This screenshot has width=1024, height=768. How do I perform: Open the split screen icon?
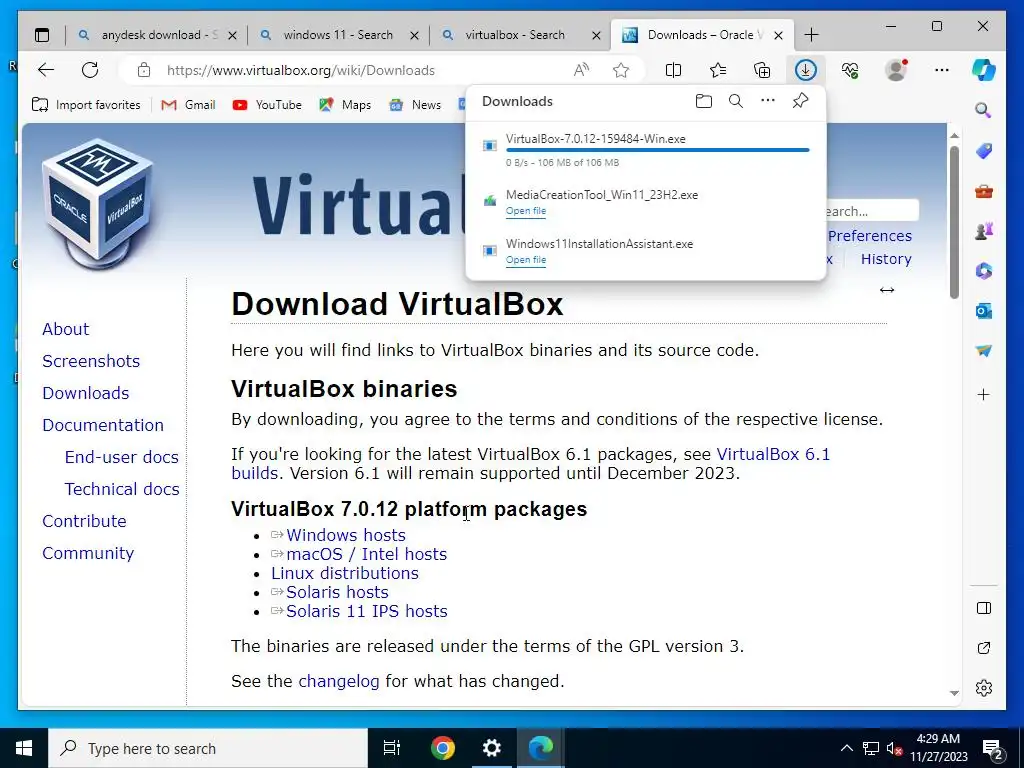(x=673, y=70)
